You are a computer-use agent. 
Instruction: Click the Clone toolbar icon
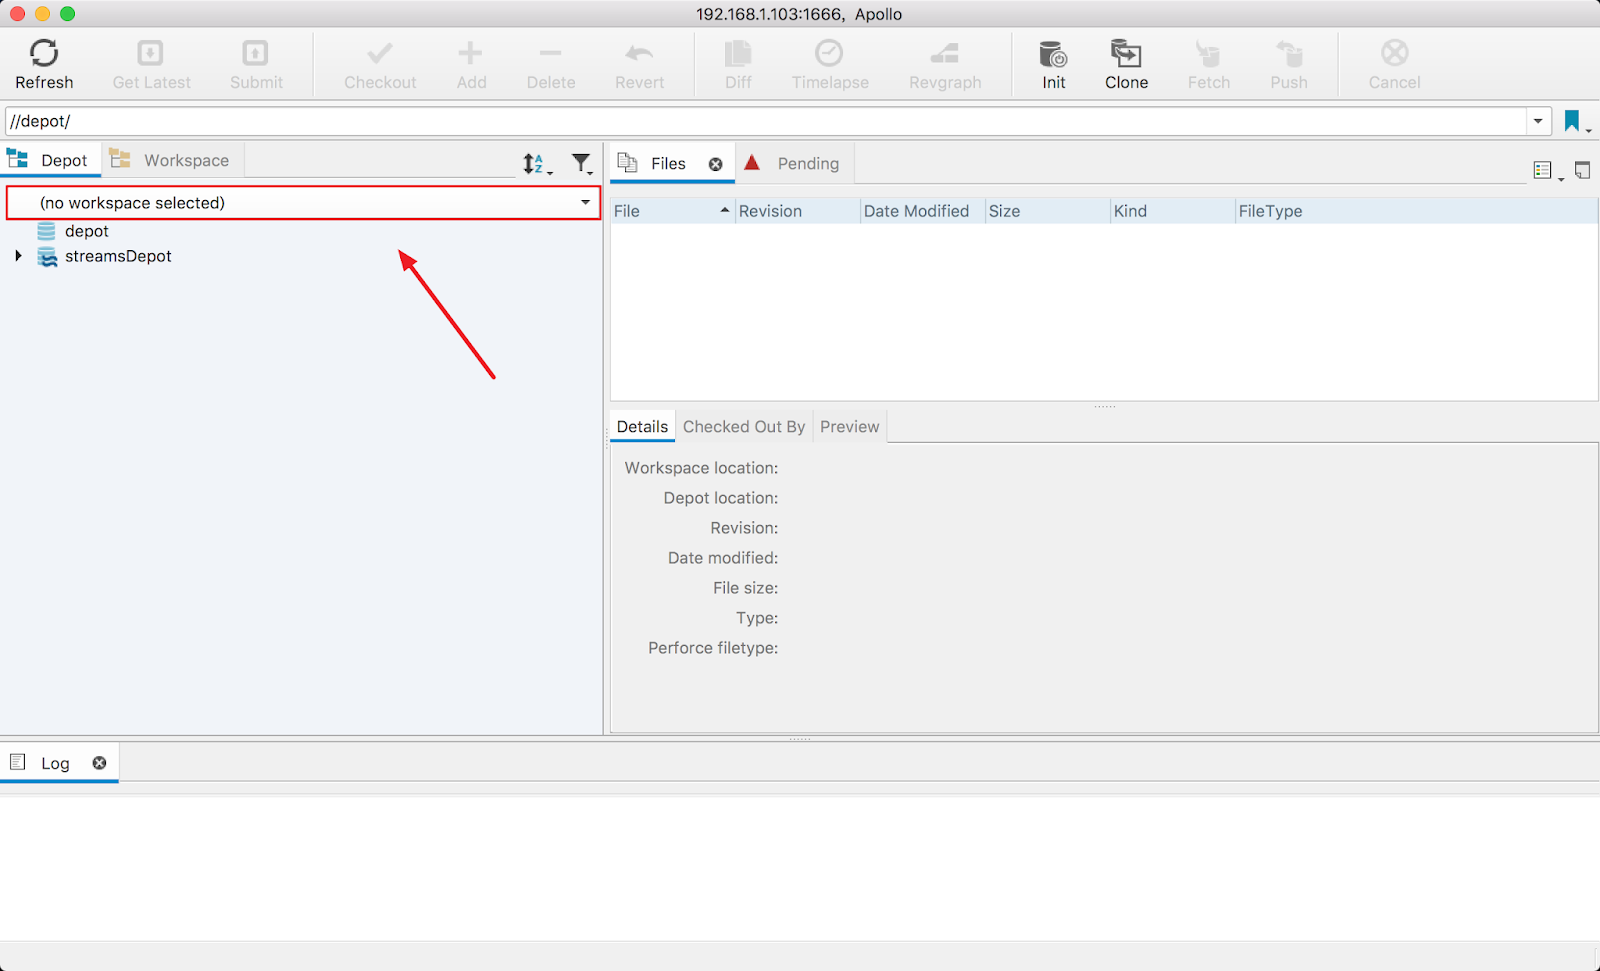tap(1126, 52)
